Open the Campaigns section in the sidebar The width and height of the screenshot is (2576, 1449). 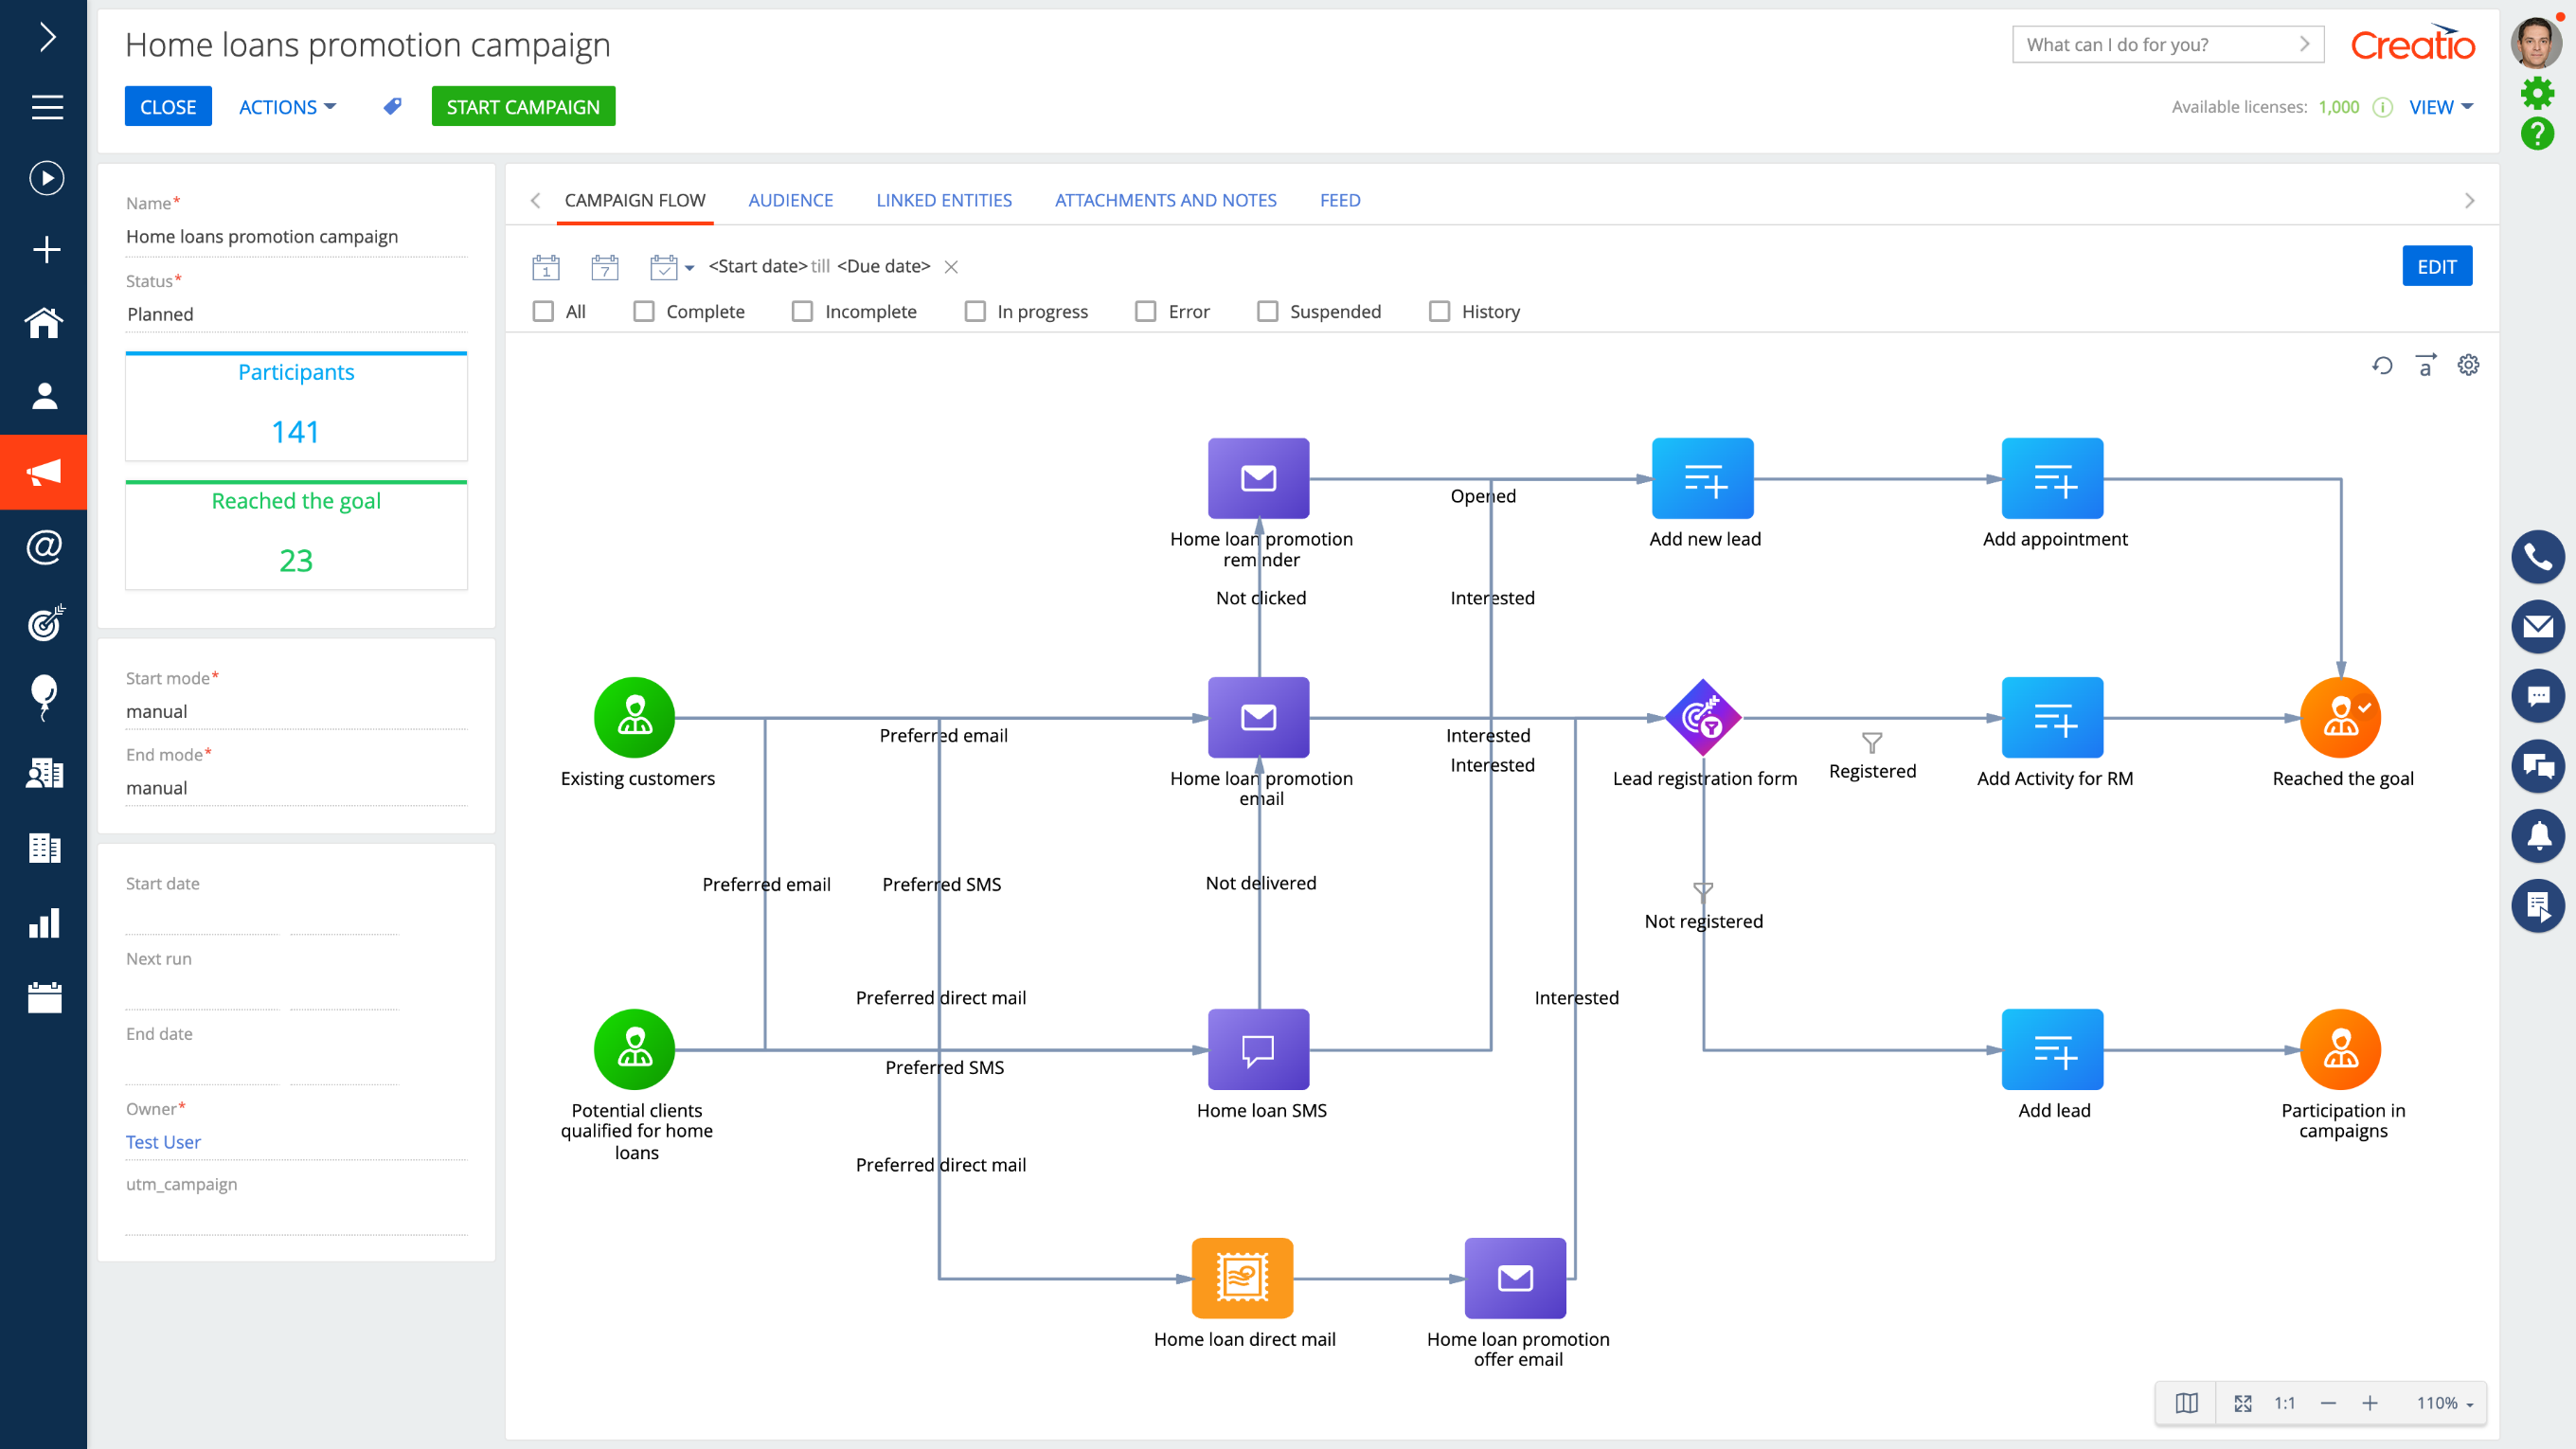(44, 471)
